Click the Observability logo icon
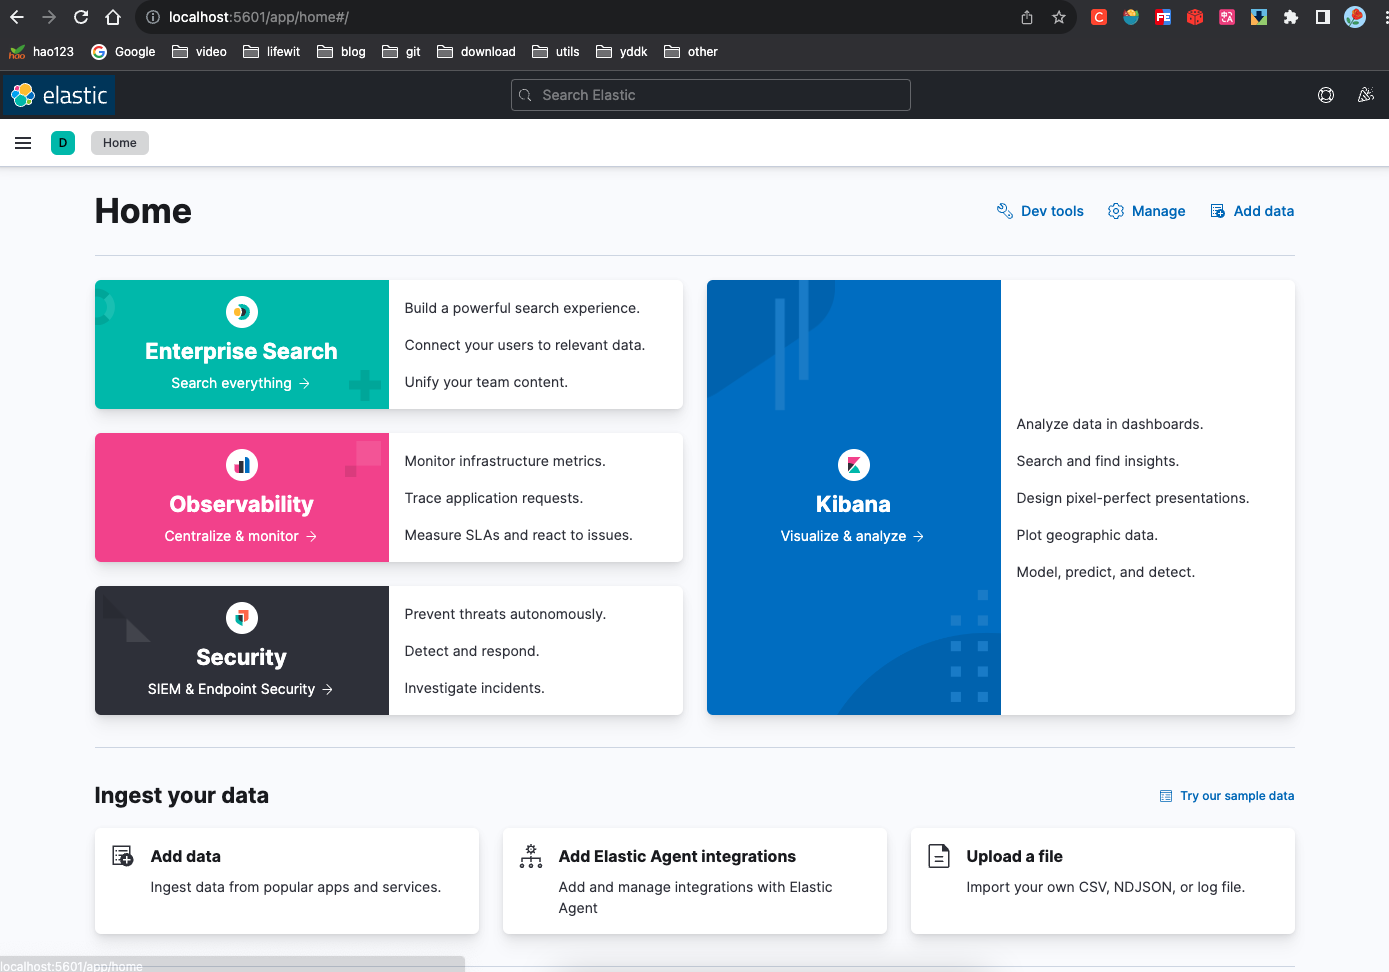Viewport: 1389px width, 972px height. point(242,465)
